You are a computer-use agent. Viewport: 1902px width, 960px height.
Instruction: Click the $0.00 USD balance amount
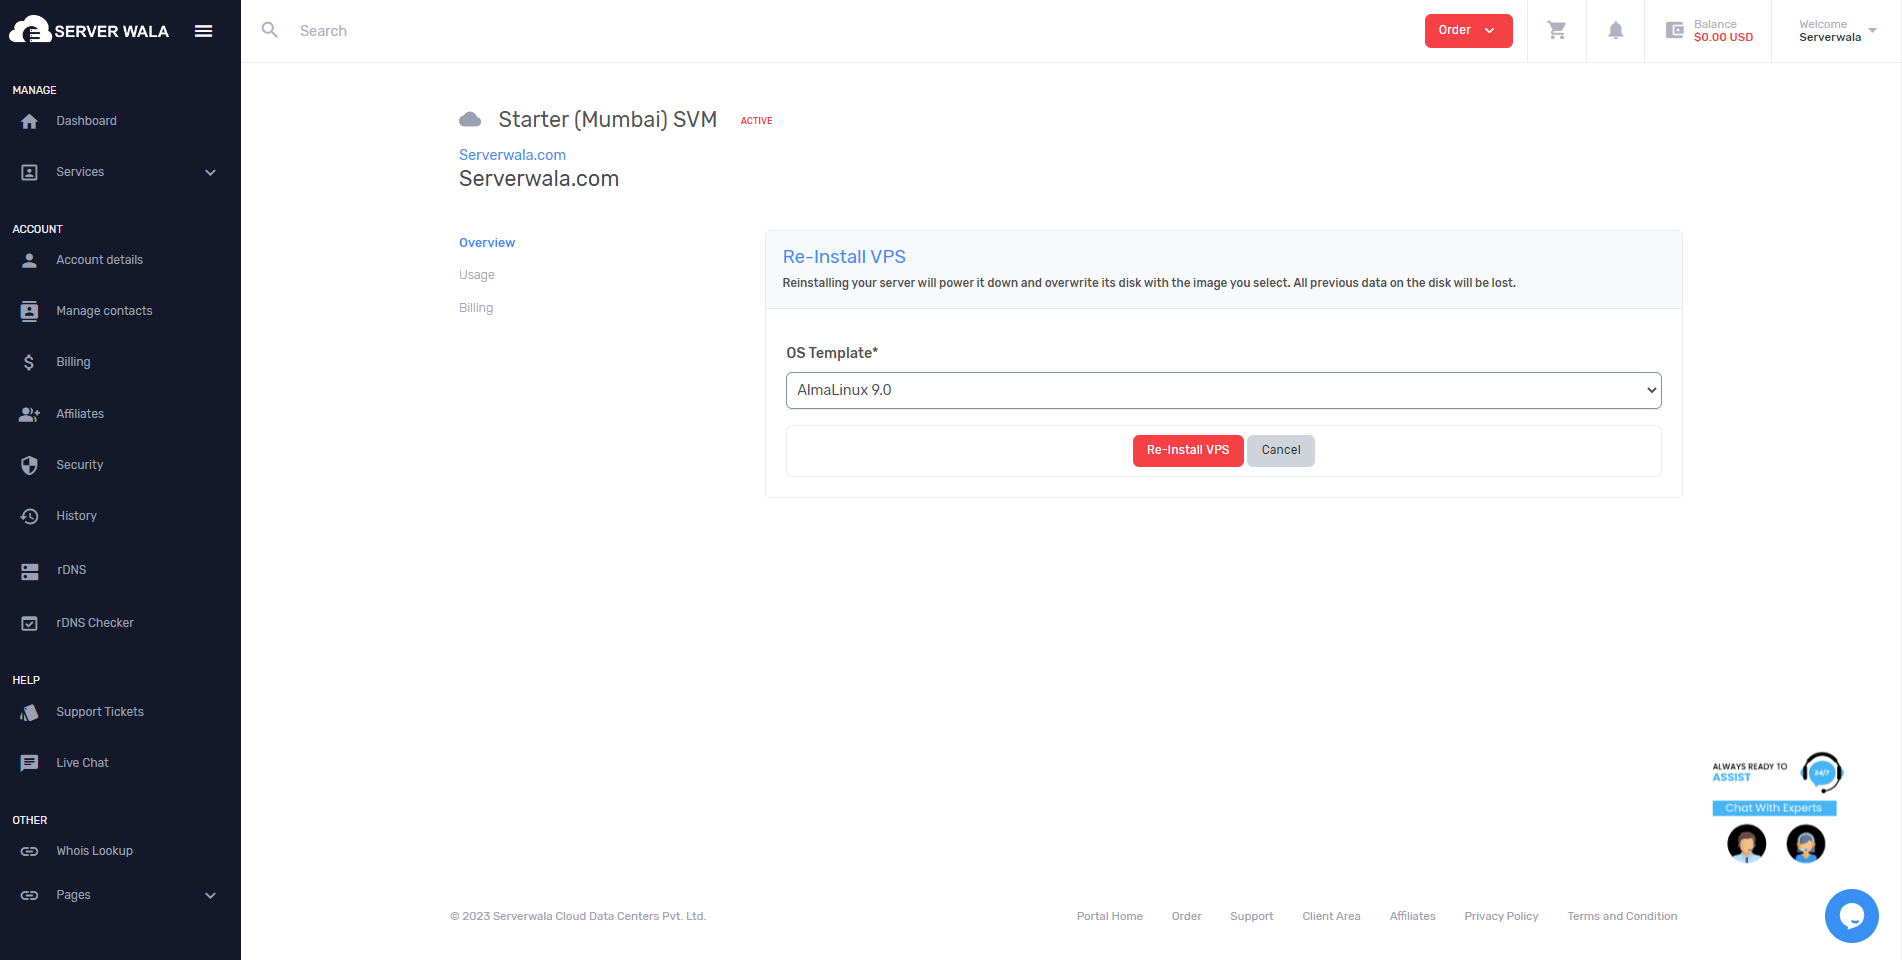tap(1723, 38)
